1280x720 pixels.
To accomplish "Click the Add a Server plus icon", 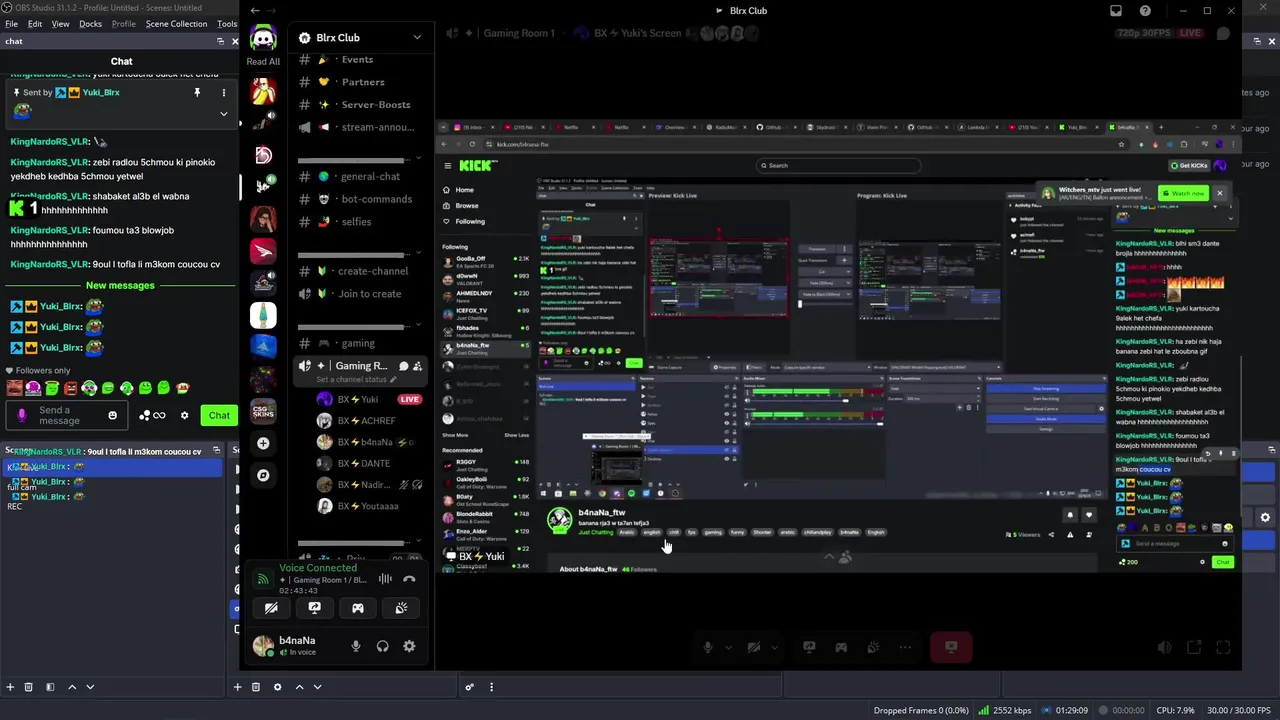I will pyautogui.click(x=263, y=443).
